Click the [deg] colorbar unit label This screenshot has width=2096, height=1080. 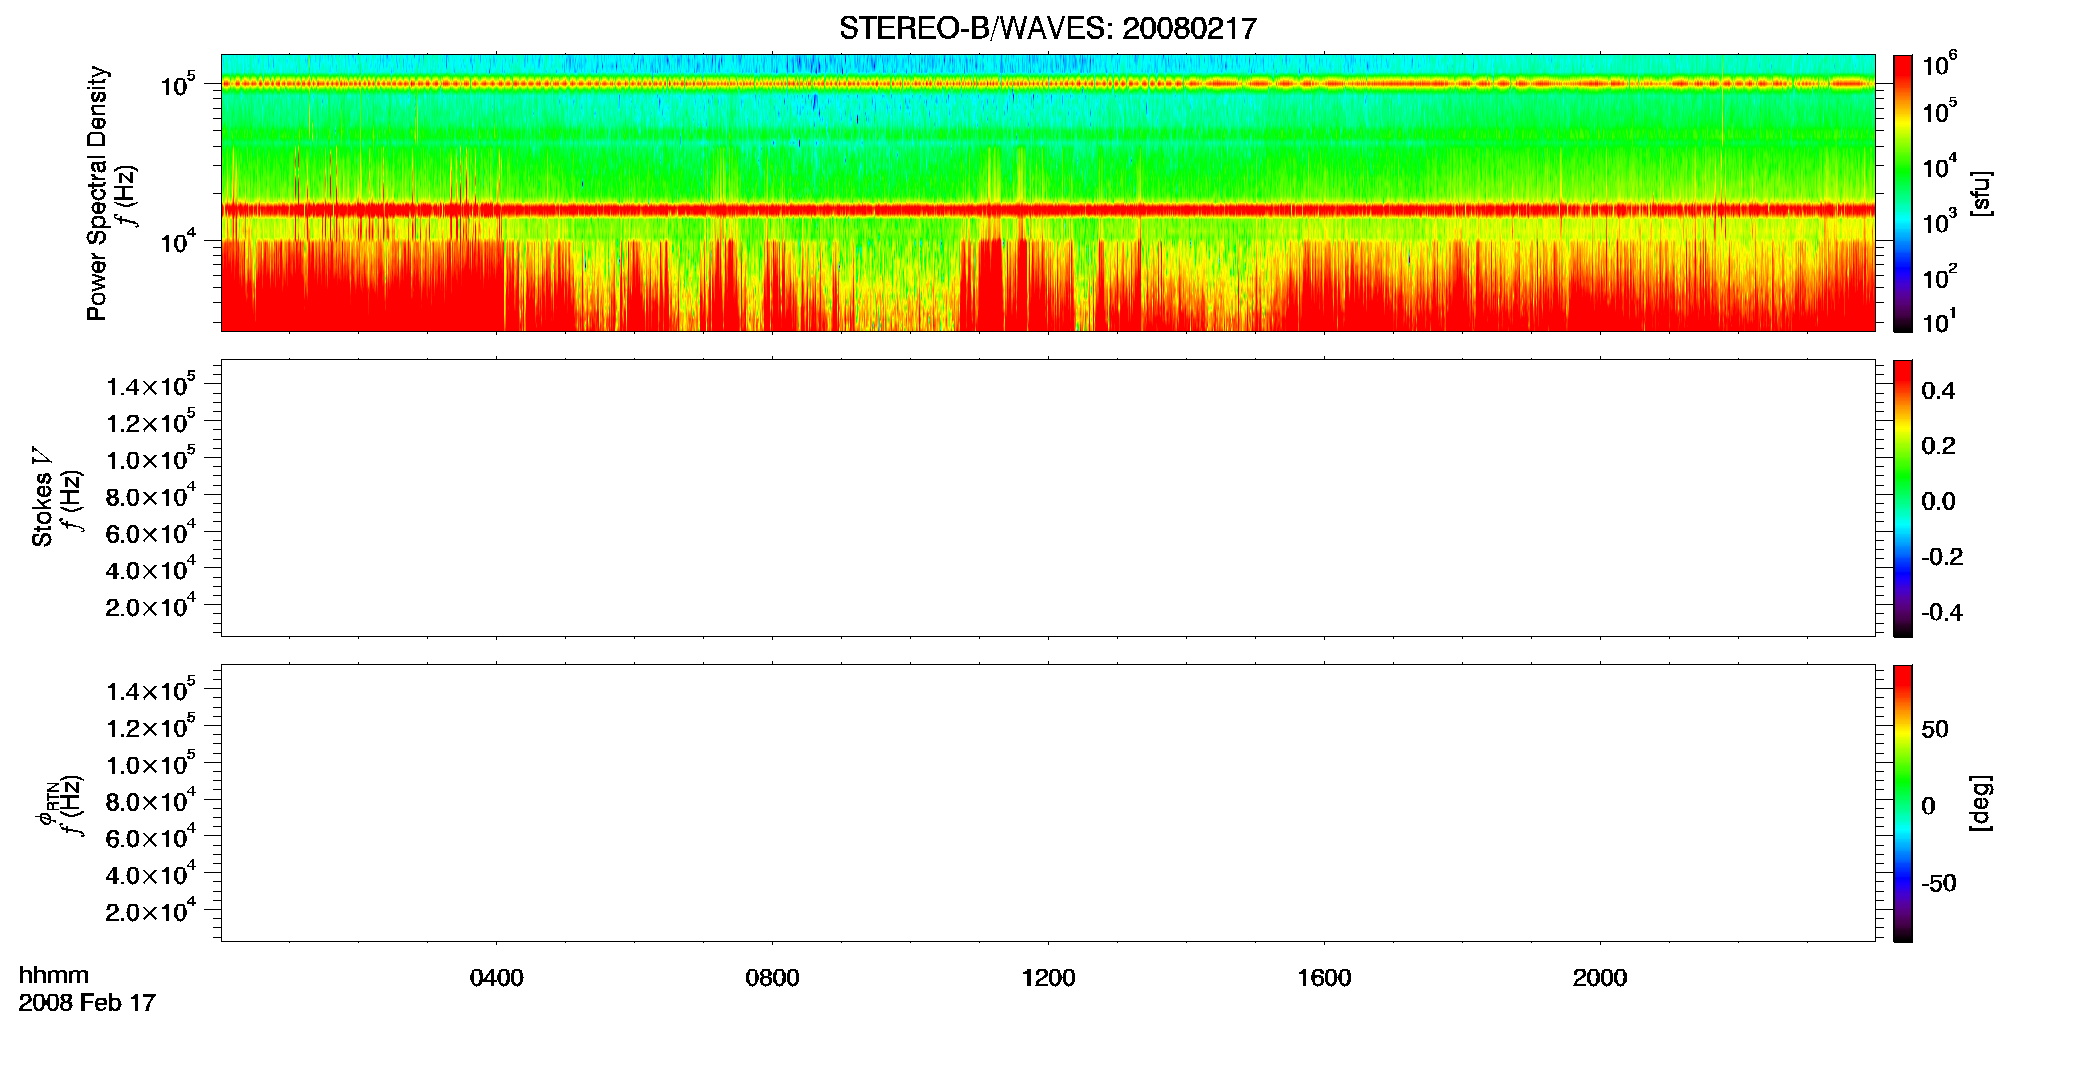(1981, 803)
